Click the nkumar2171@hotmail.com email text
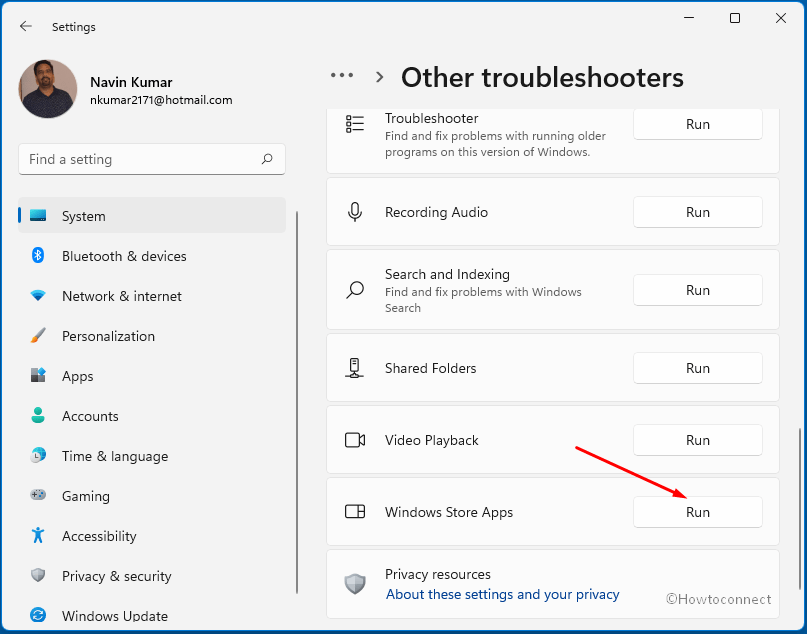The width and height of the screenshot is (807, 634). tap(161, 100)
